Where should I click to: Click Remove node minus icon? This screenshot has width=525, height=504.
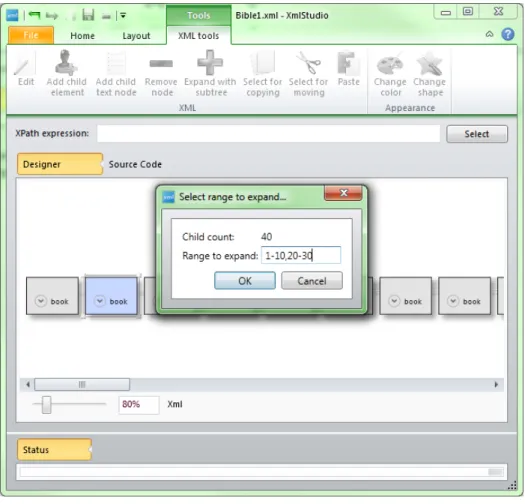pos(161,63)
